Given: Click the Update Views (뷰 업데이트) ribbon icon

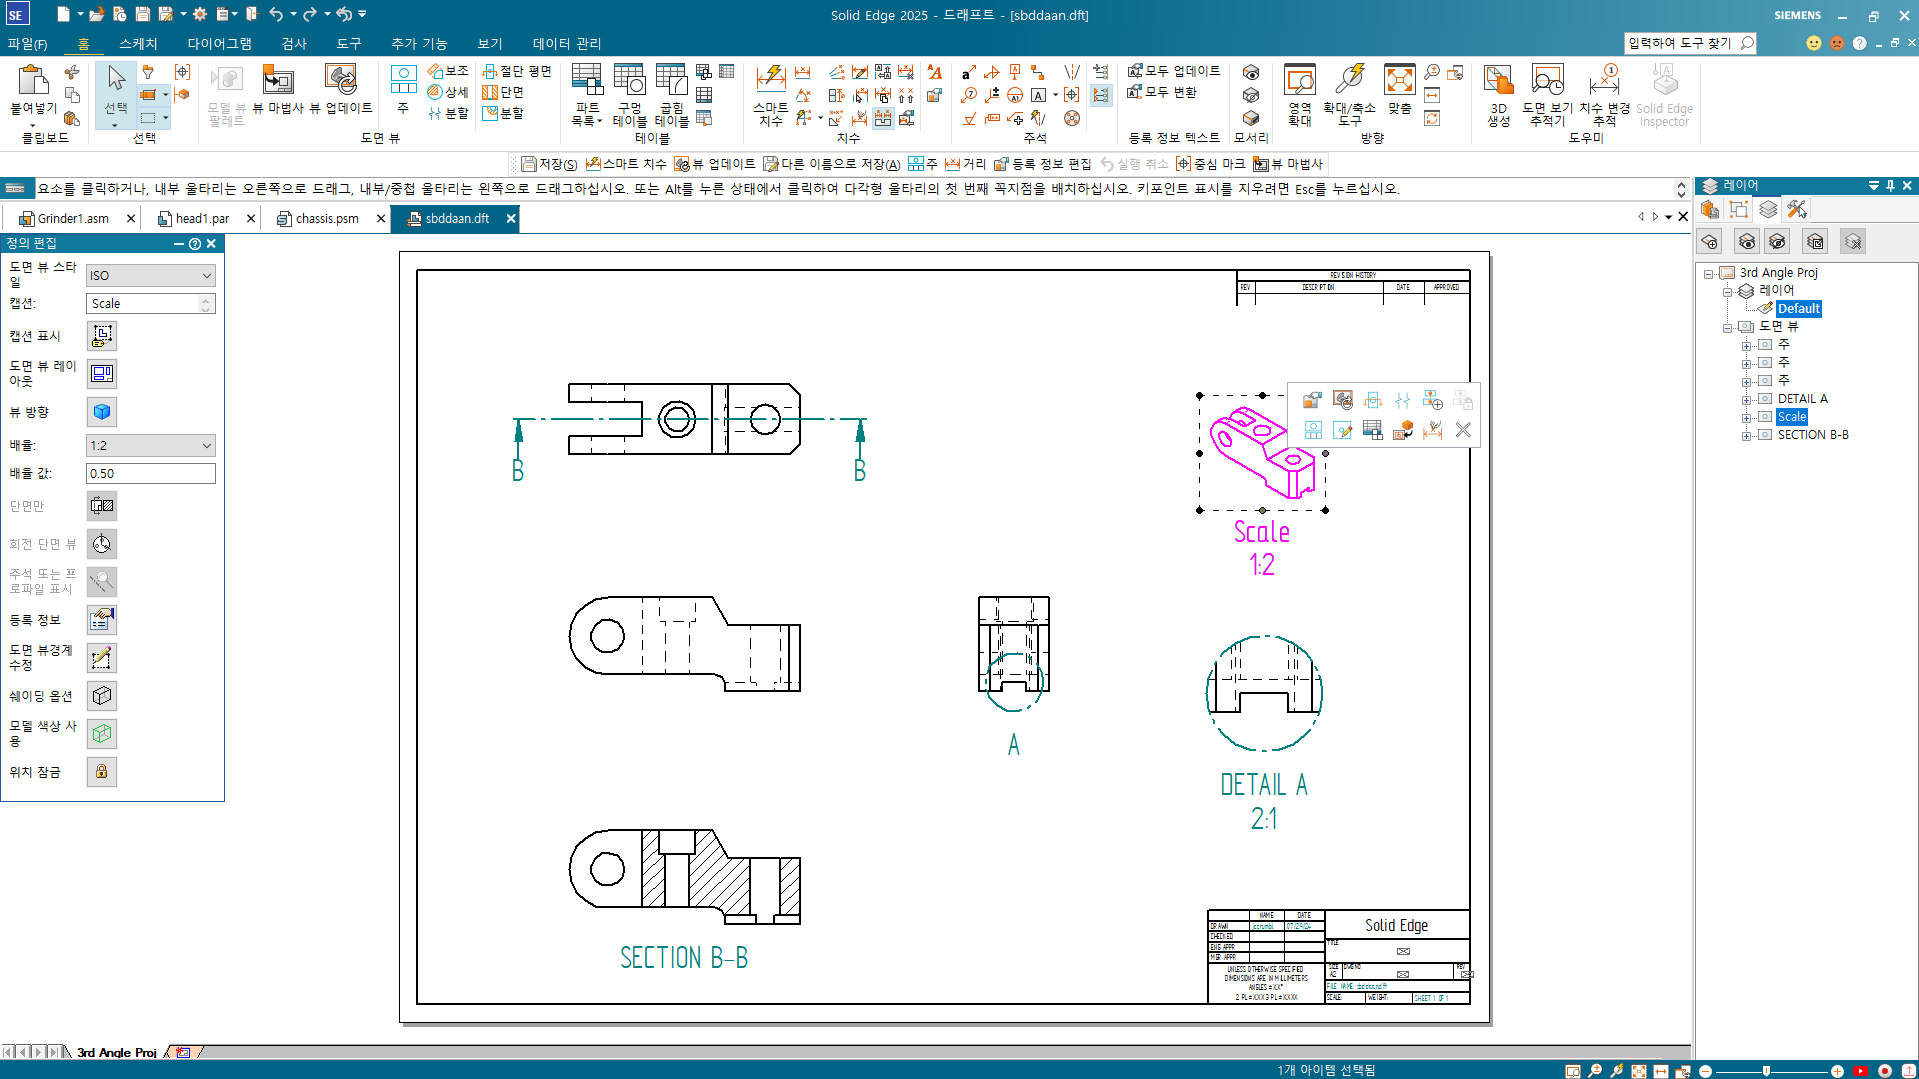Looking at the screenshot, I should pos(341,88).
